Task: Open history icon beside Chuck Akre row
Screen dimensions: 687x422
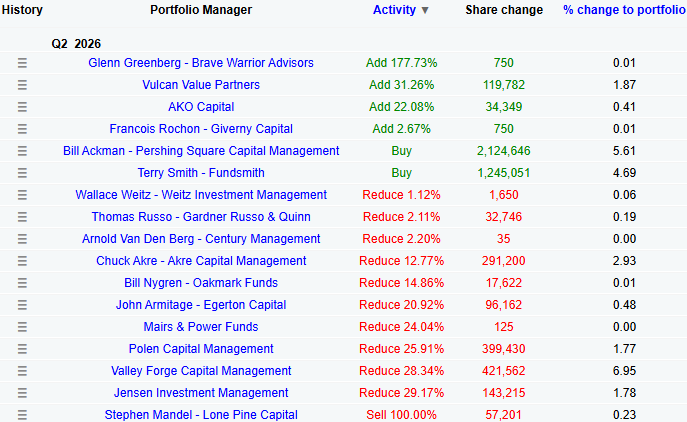Action: tap(22, 261)
